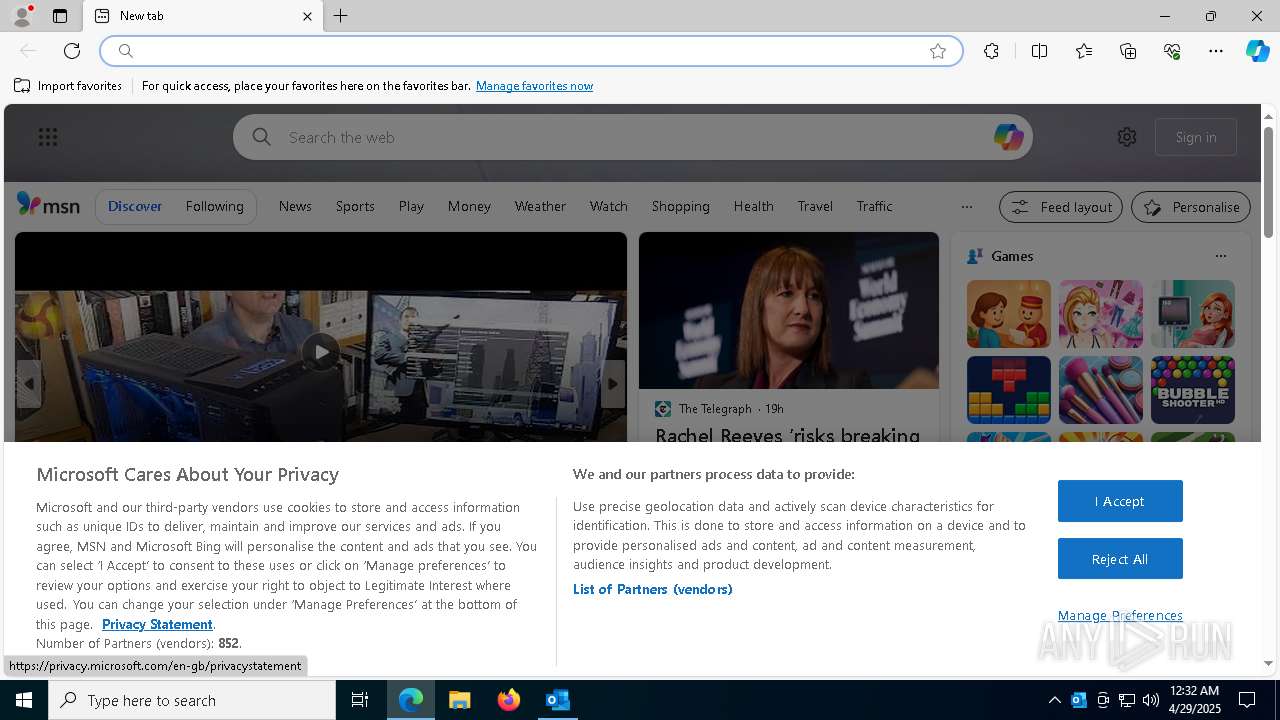Close the New tab

click(307, 16)
